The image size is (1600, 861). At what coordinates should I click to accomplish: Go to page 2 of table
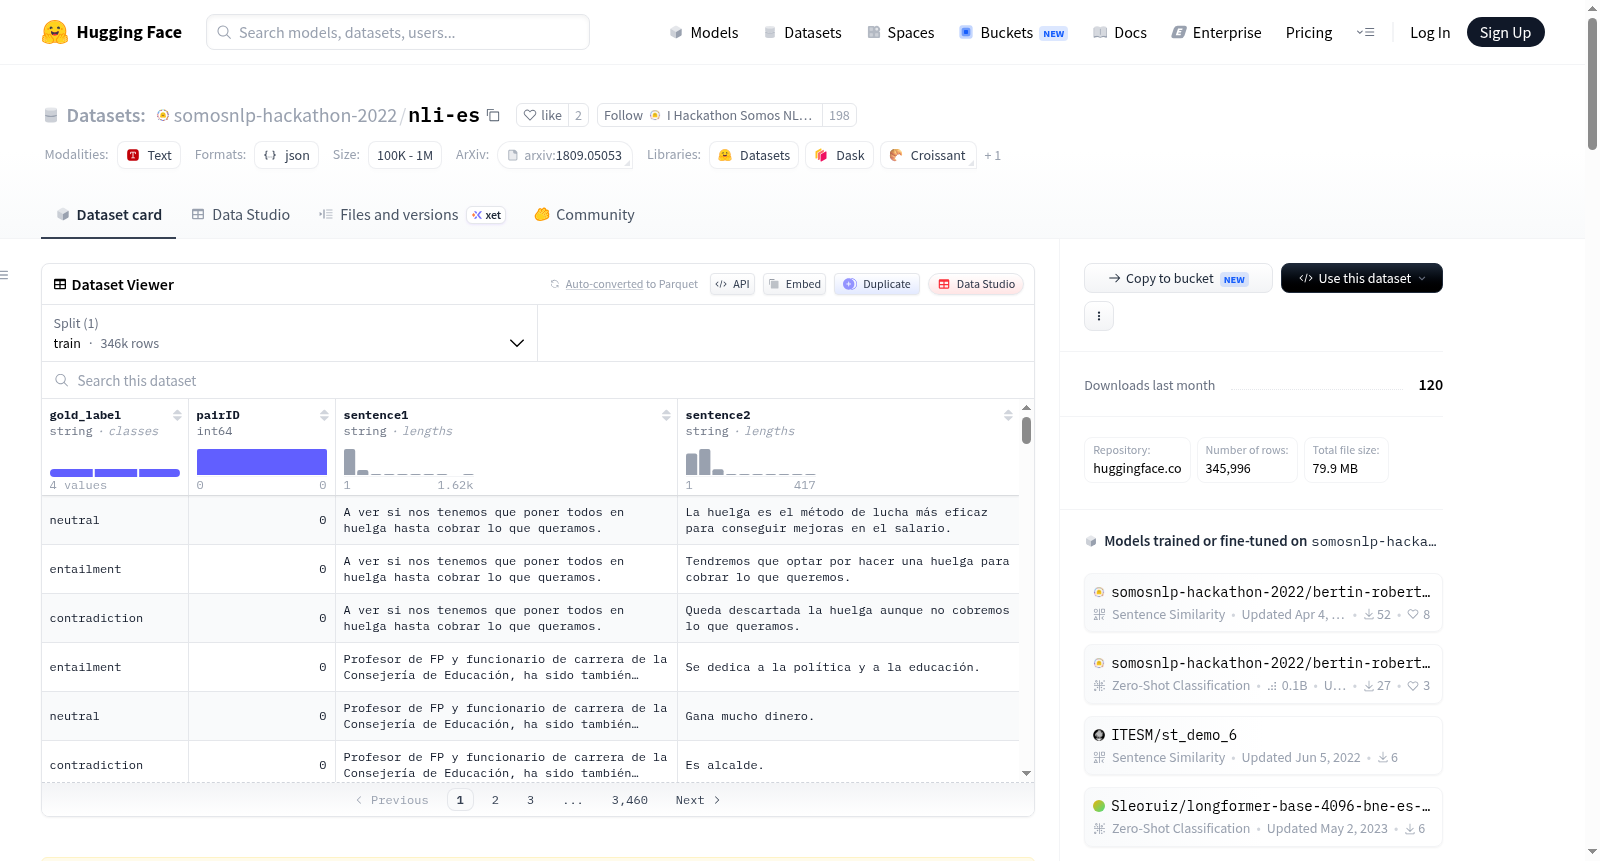tap(495, 800)
